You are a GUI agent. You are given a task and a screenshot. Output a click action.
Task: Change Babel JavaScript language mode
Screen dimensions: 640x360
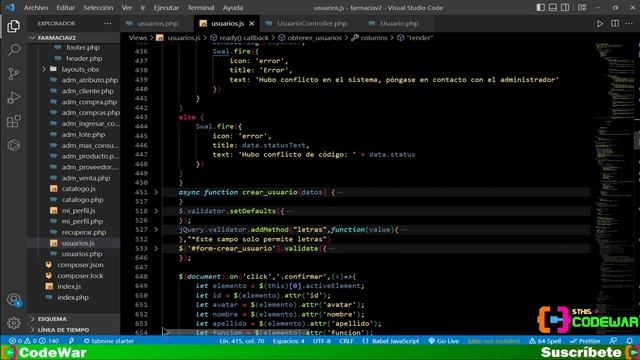pos(391,341)
